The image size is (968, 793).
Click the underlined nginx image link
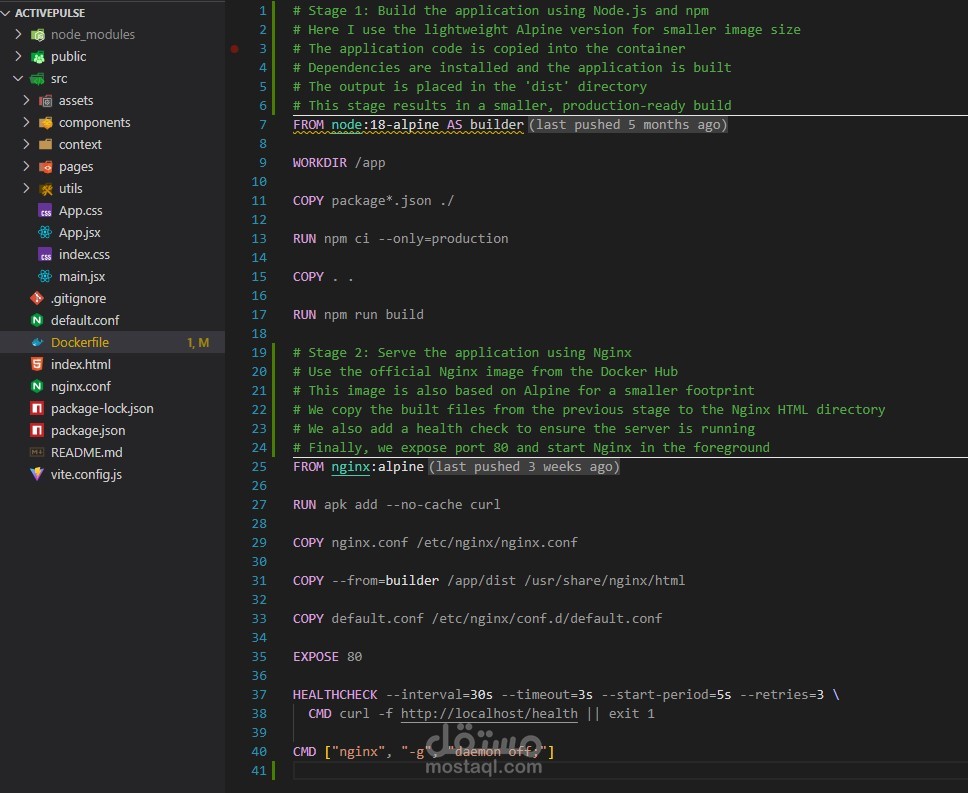click(x=350, y=467)
